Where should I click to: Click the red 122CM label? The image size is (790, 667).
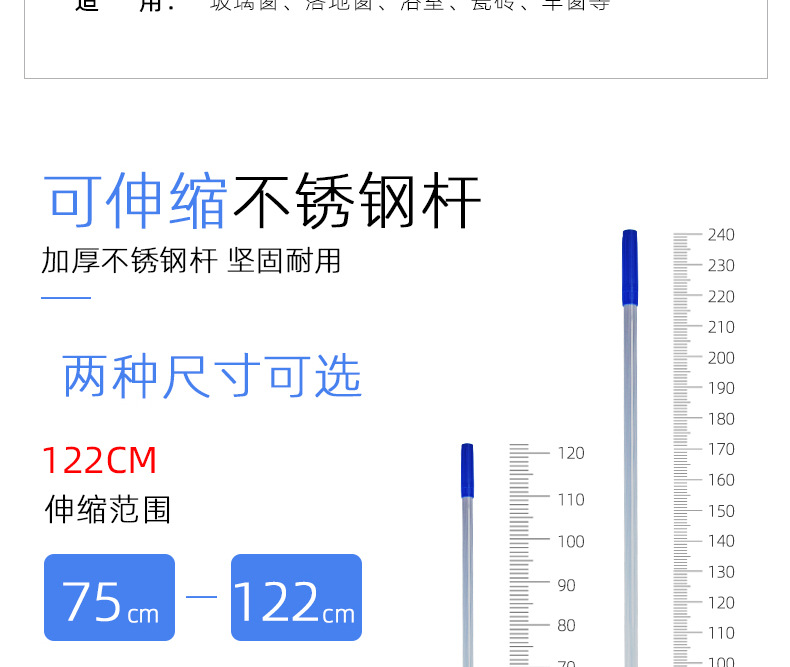point(99,460)
